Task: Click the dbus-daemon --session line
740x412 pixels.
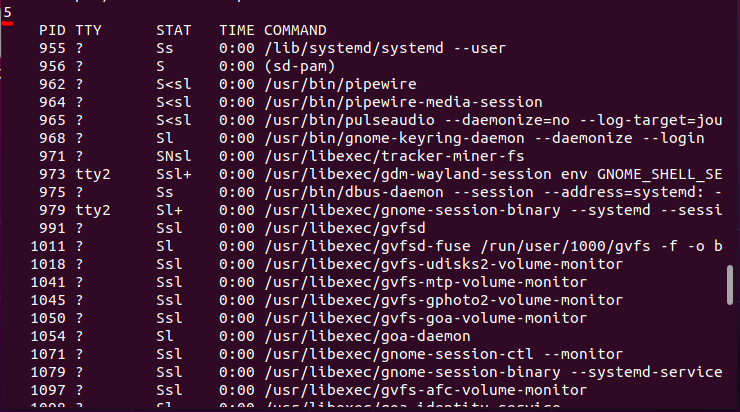Action: 493,192
